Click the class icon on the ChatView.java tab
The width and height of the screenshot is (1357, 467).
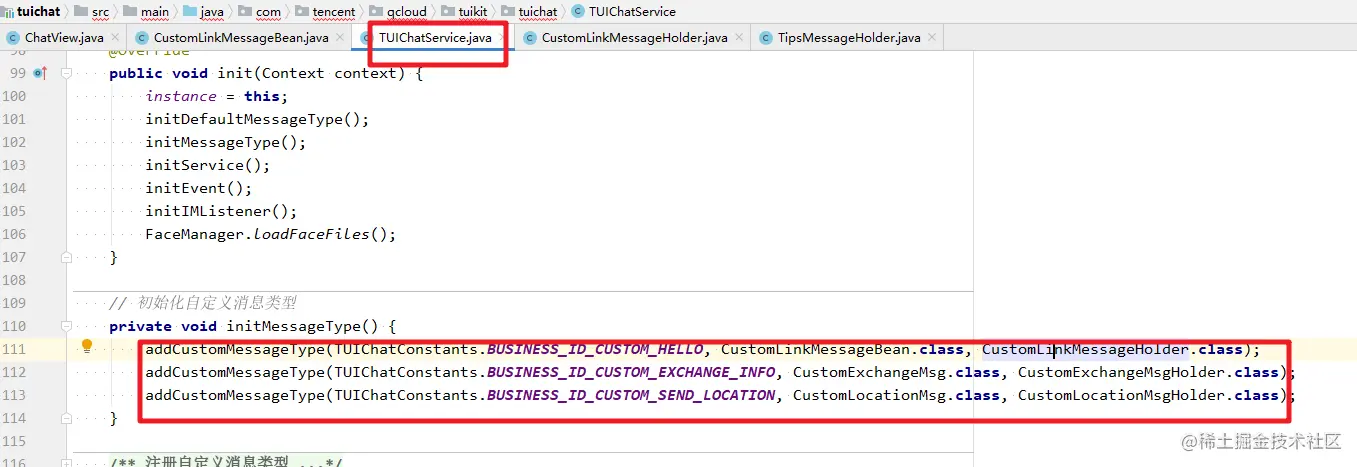[x=13, y=38]
